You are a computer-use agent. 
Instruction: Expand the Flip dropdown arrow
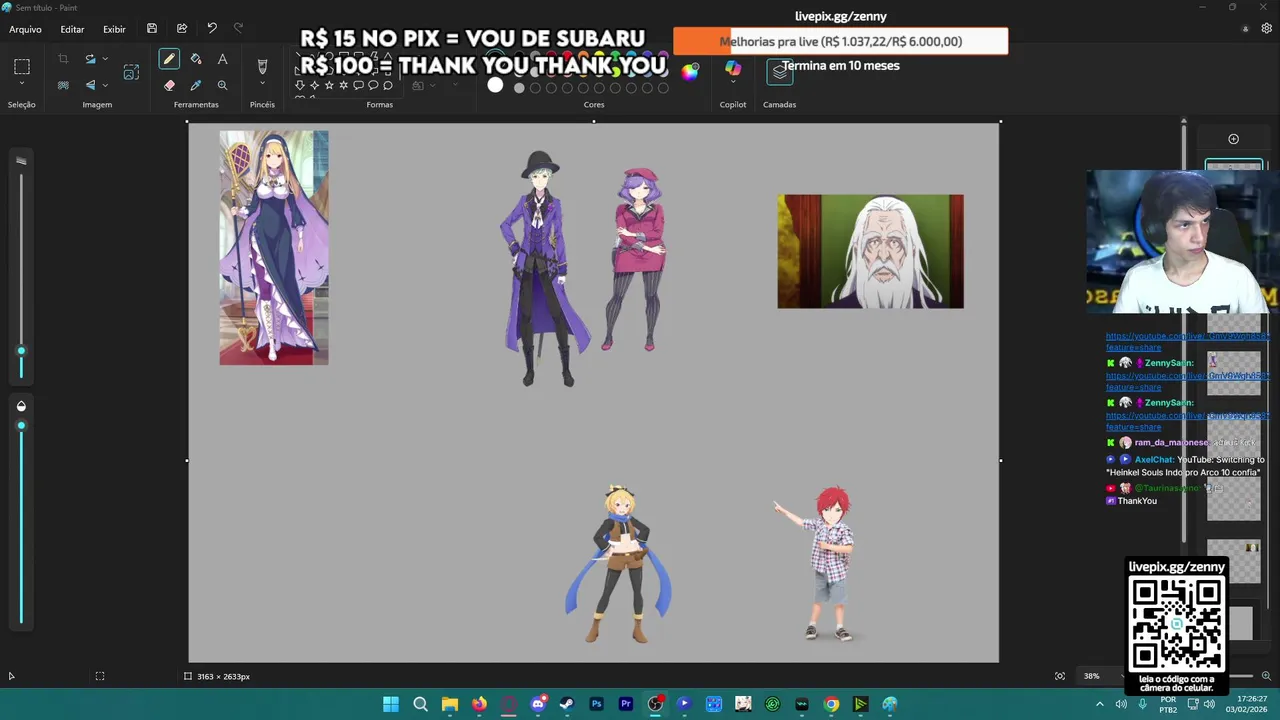pos(105,86)
